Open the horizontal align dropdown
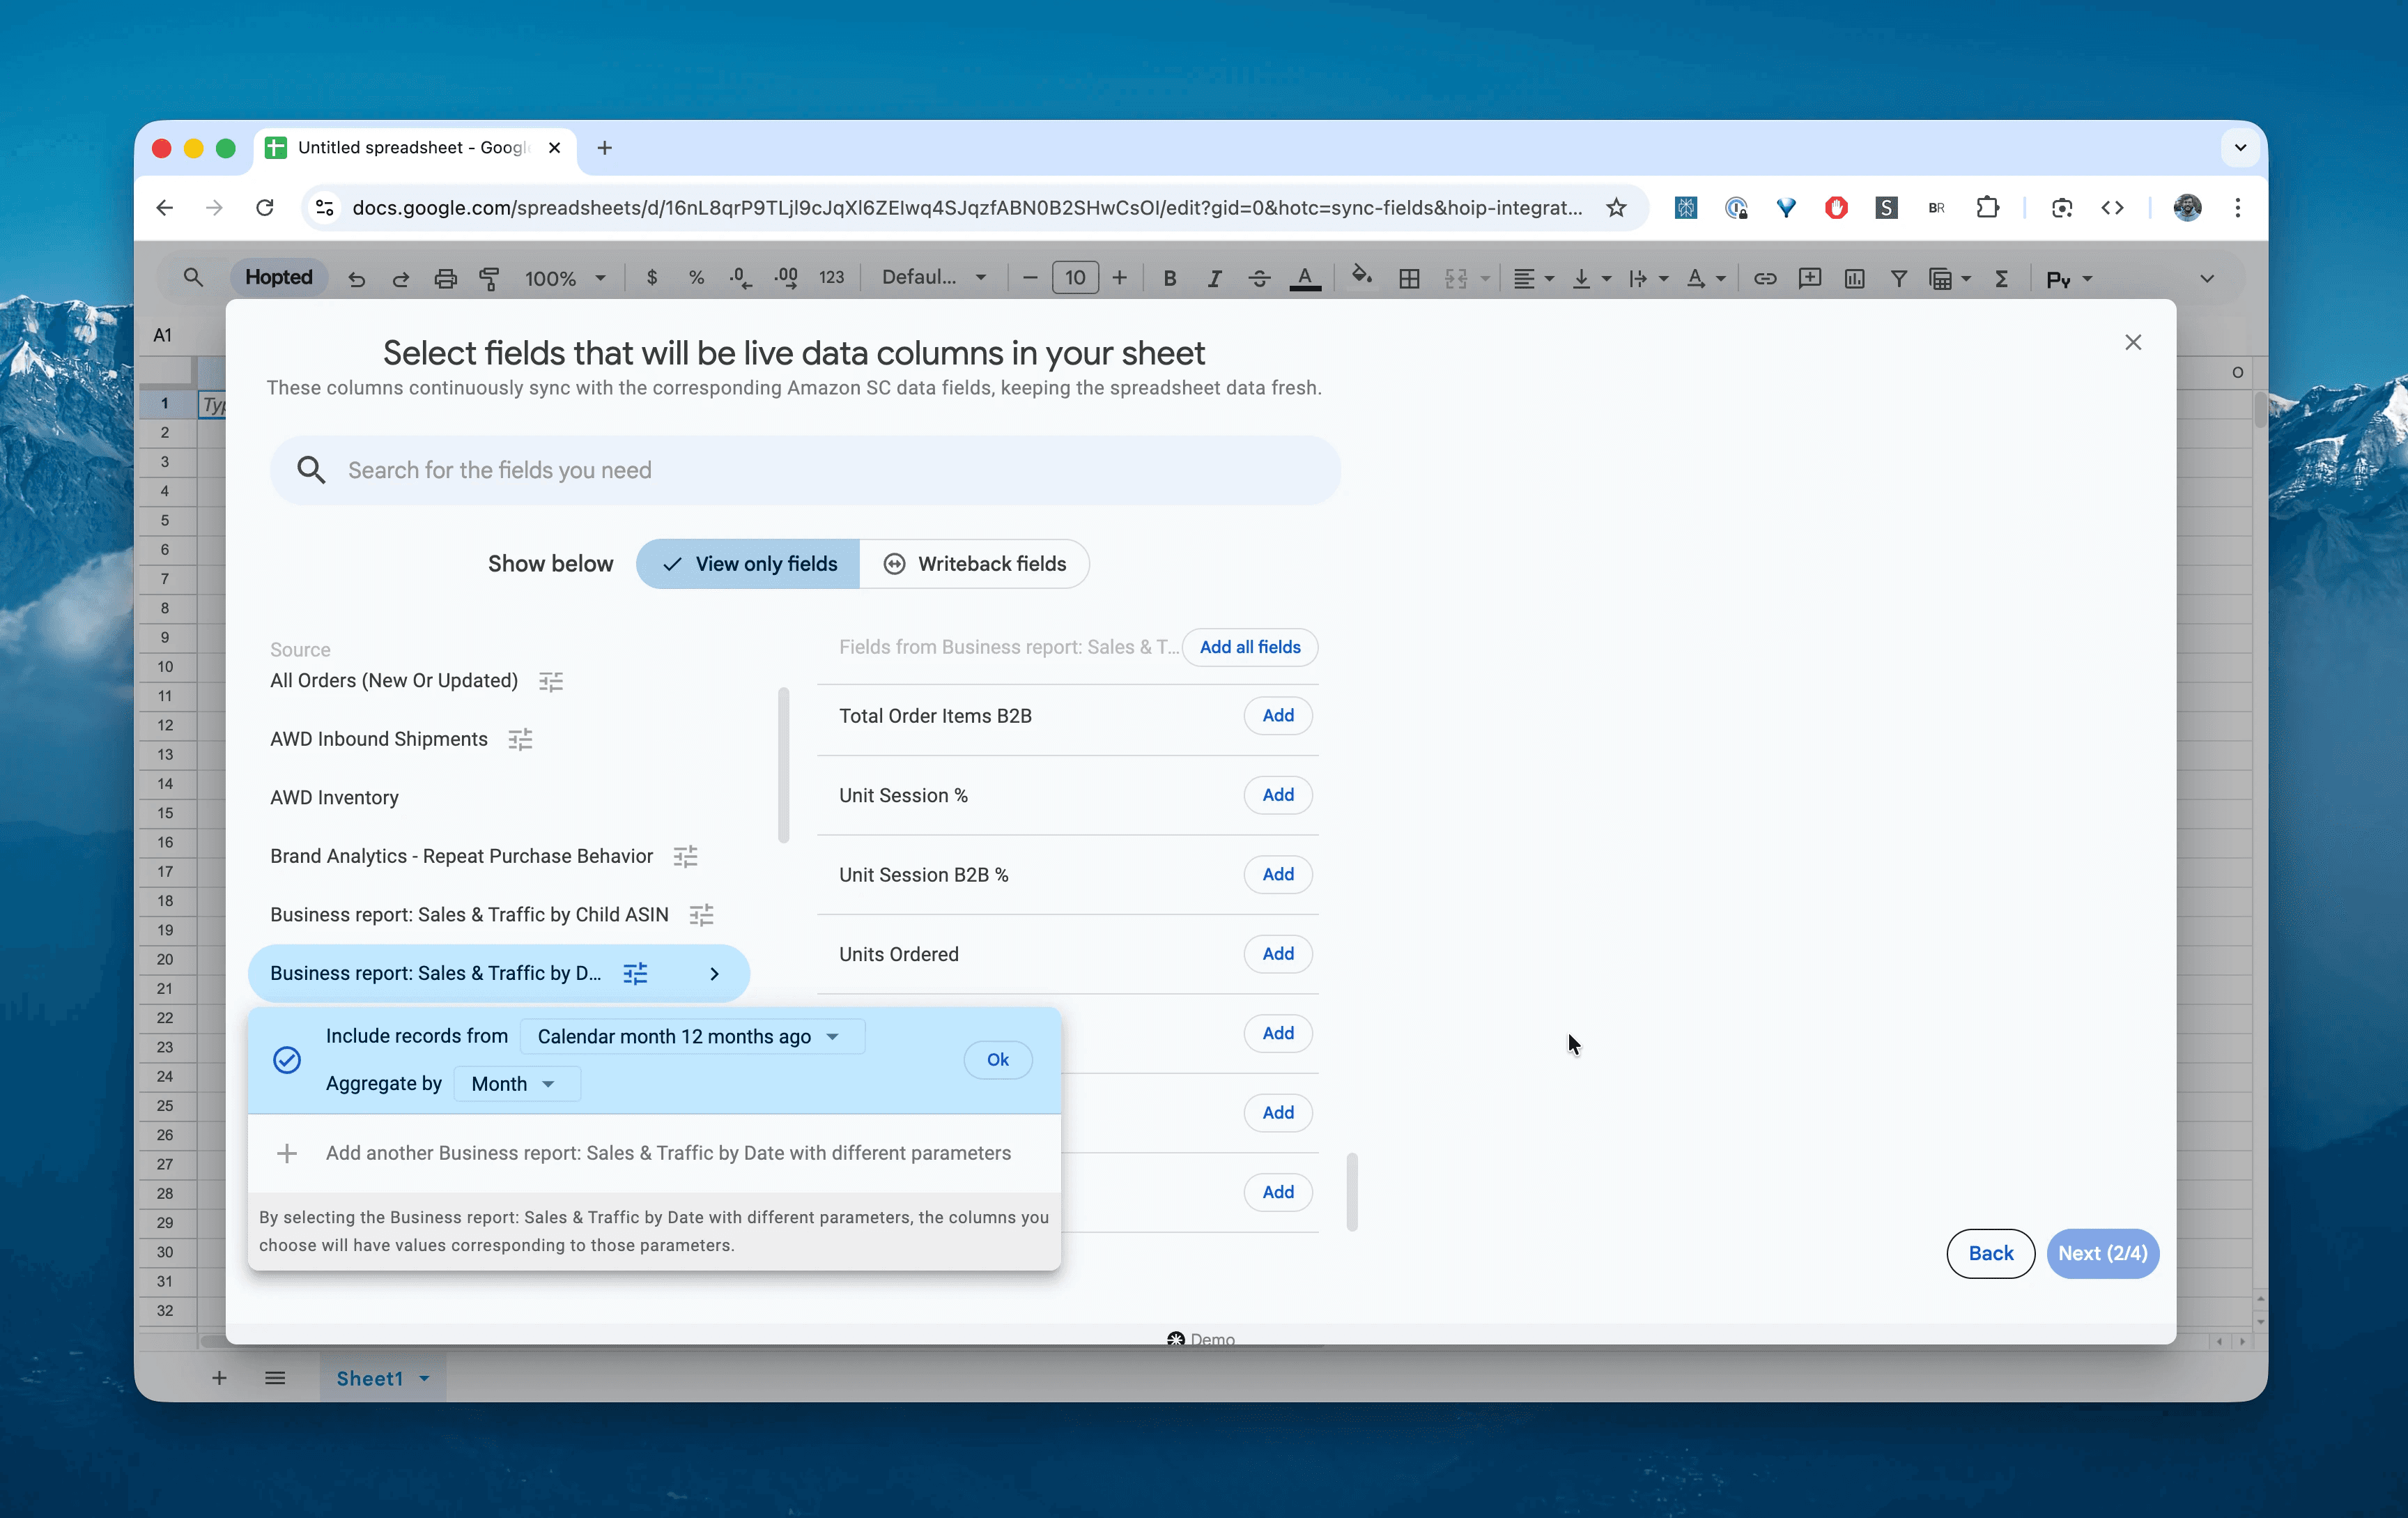Screen dimensions: 2408x1518 tap(1533, 279)
